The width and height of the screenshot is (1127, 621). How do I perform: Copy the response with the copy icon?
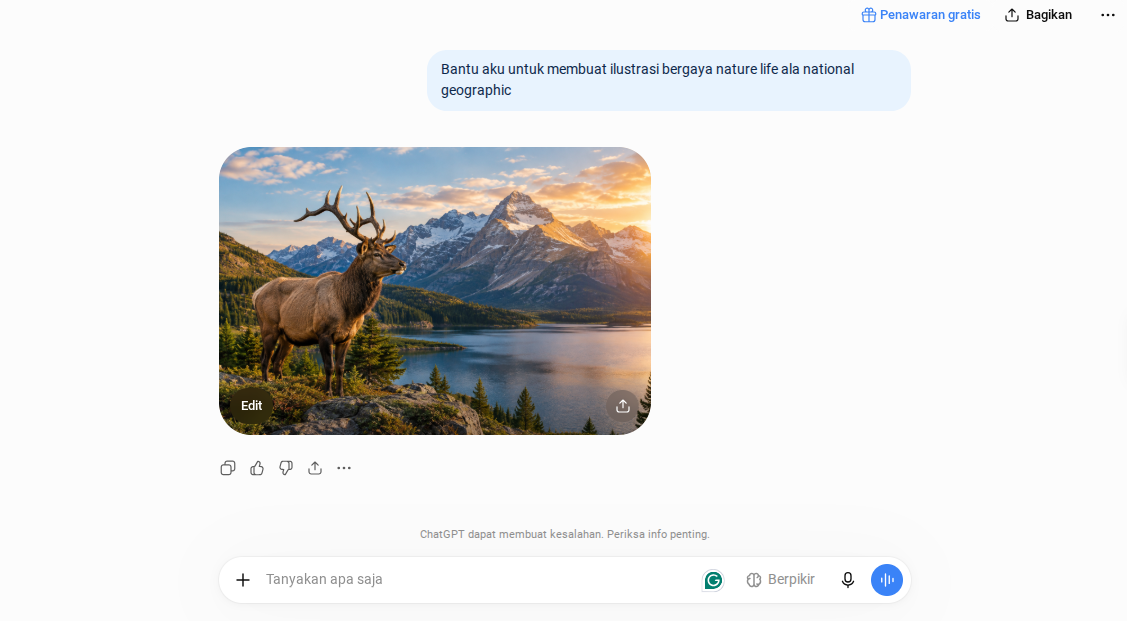coord(228,468)
